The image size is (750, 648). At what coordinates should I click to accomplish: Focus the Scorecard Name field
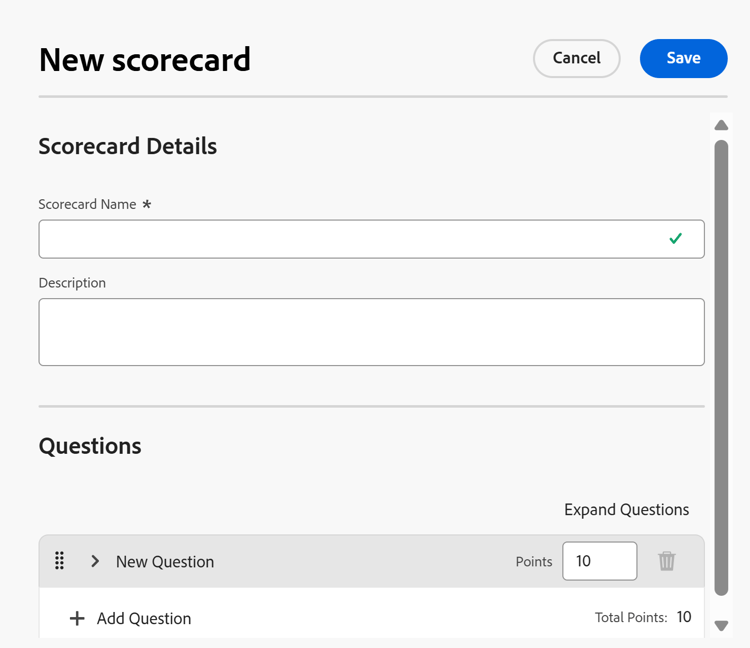[372, 239]
